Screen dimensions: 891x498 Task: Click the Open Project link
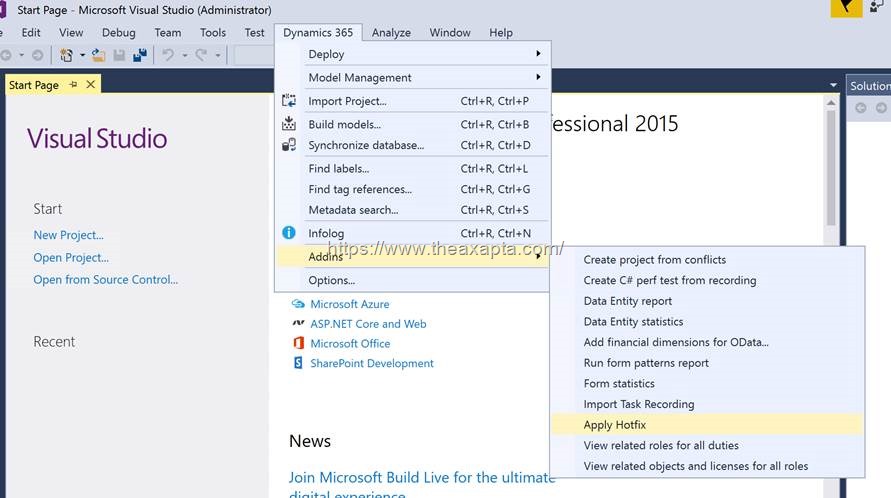coord(71,257)
